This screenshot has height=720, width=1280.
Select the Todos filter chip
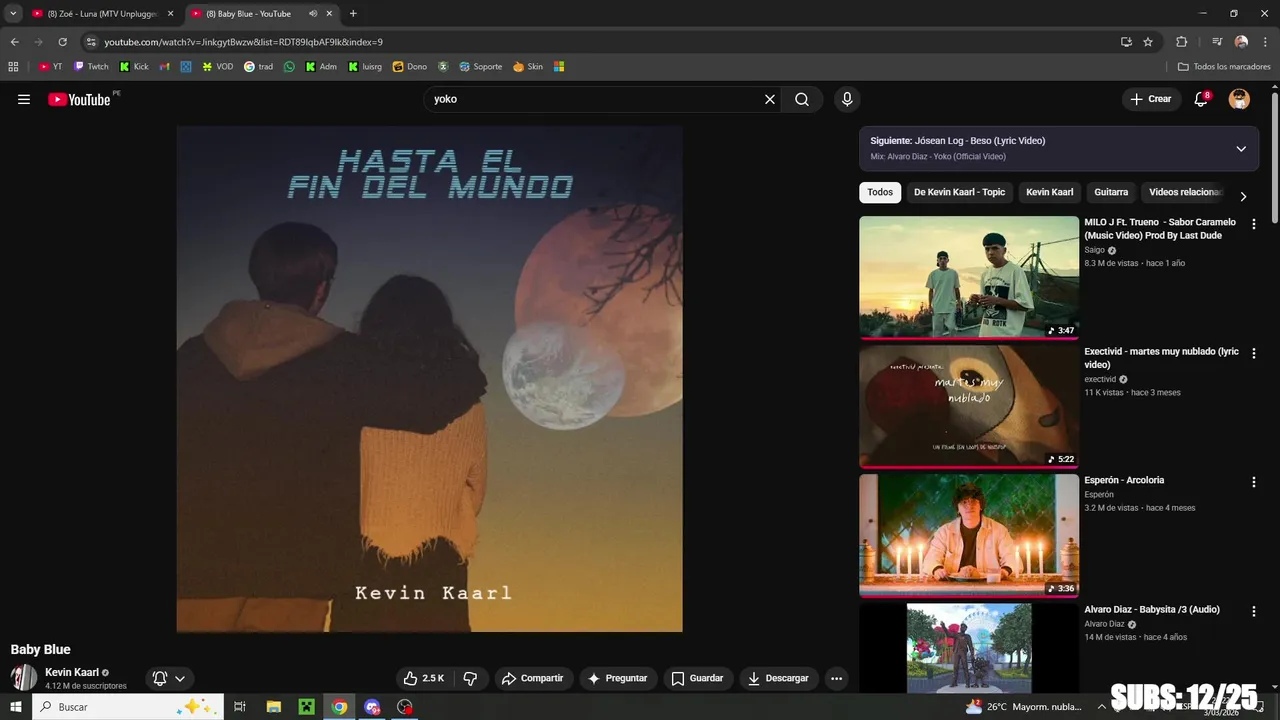coord(880,192)
